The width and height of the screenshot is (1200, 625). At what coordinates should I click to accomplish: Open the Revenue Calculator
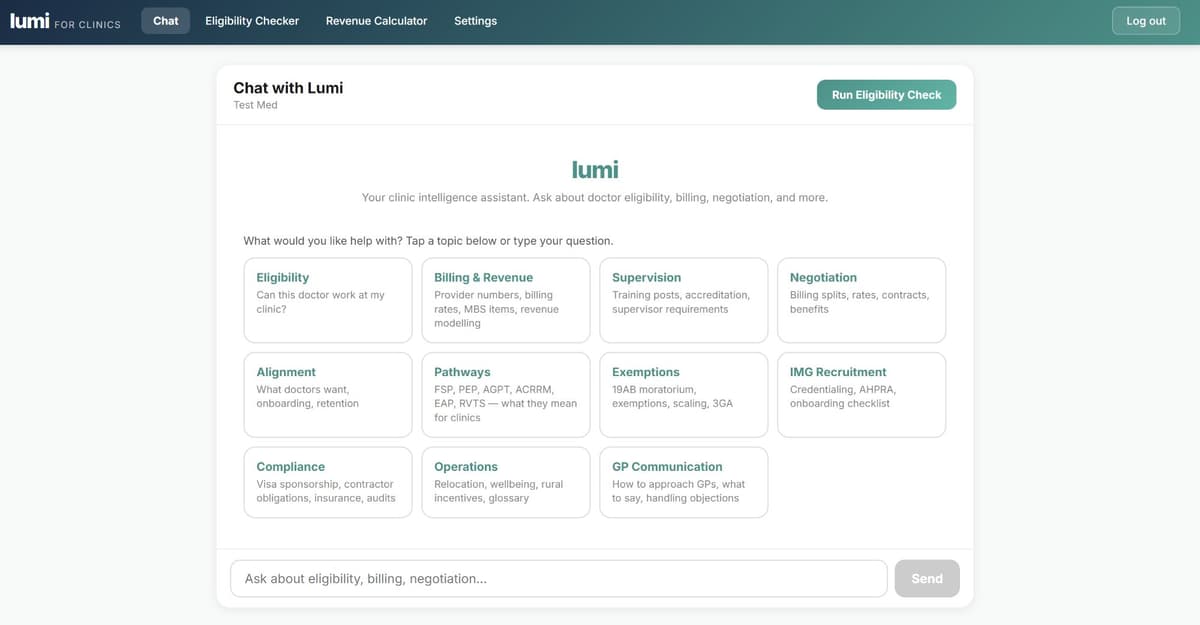point(376,20)
